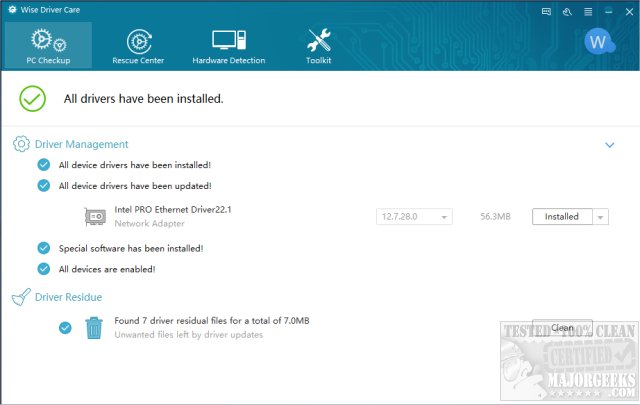Viewport: 640px width, 405px height.
Task: Click the Driver Management gear icon
Action: pyautogui.click(x=21, y=144)
